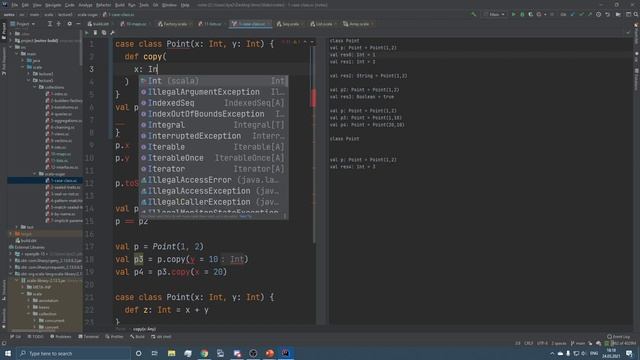The width and height of the screenshot is (640, 360).
Task: Open the Profiler tool window
Action: pos(114,337)
